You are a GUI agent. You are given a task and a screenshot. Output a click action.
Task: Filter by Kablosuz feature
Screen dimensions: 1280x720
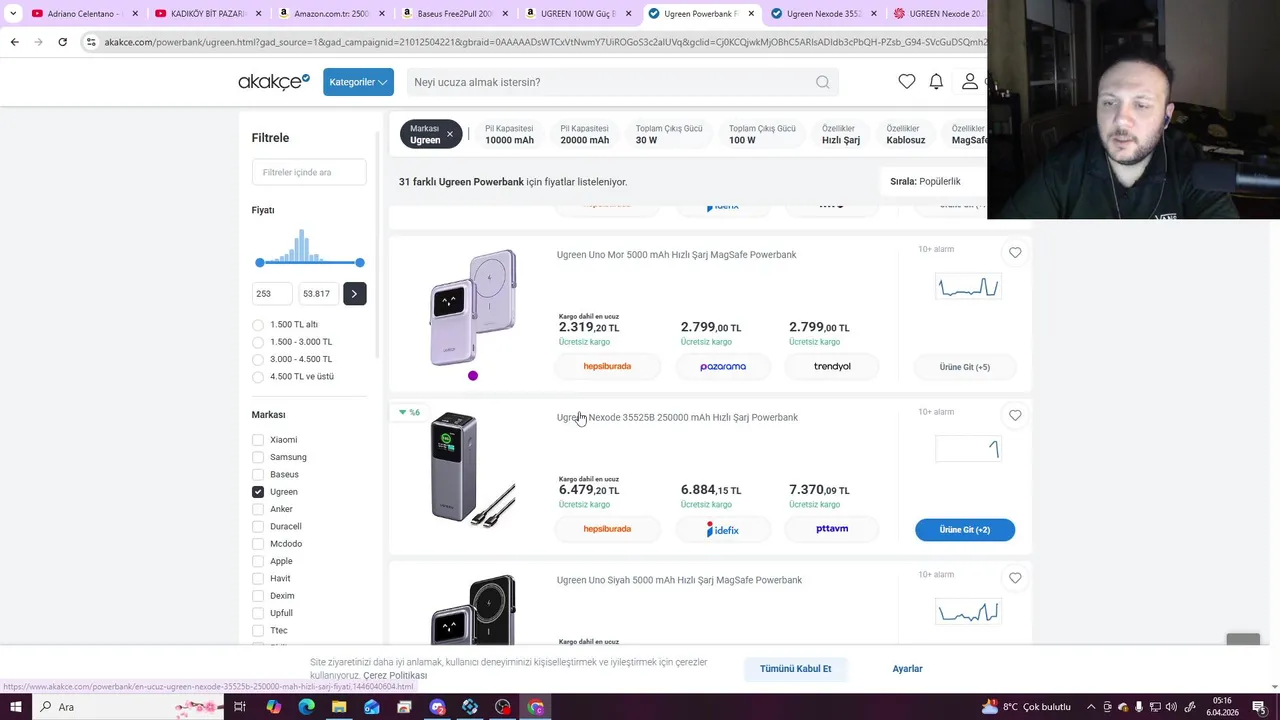906,134
